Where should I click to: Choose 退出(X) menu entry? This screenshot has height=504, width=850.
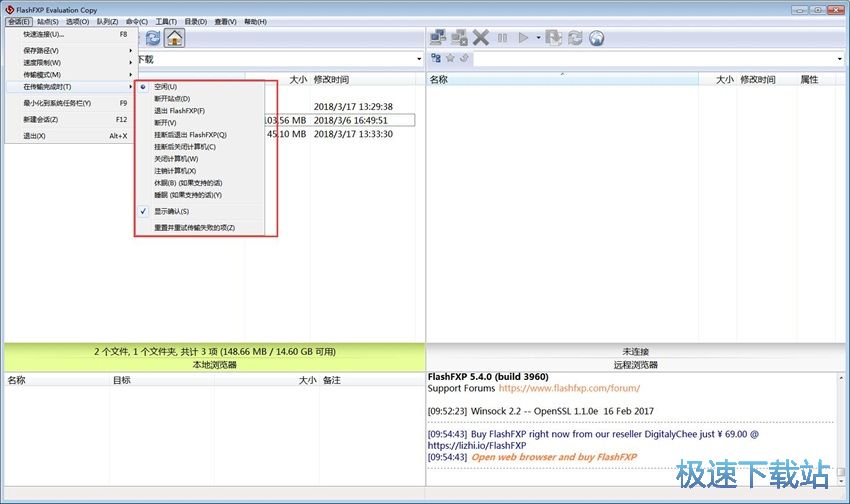point(70,135)
